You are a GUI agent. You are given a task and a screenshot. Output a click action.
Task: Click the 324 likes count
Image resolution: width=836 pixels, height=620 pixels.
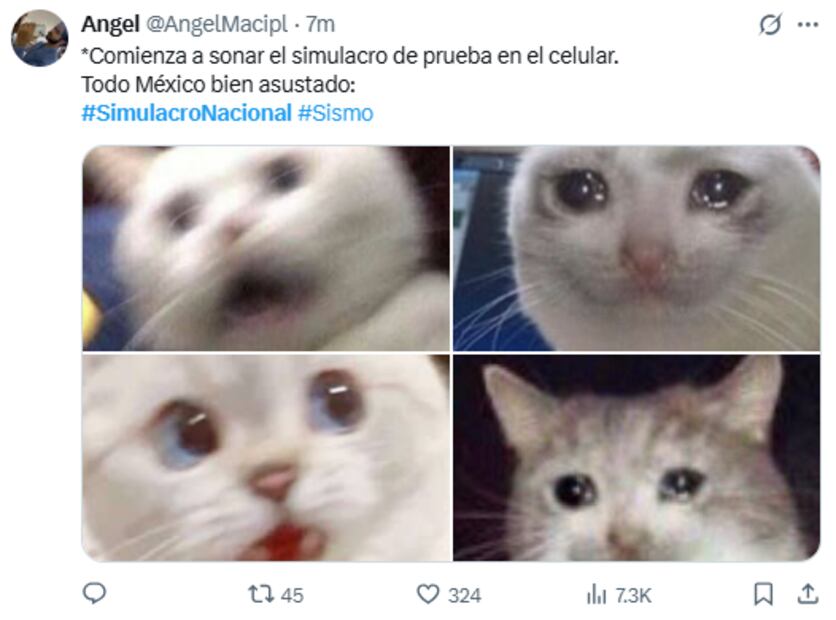464,595
